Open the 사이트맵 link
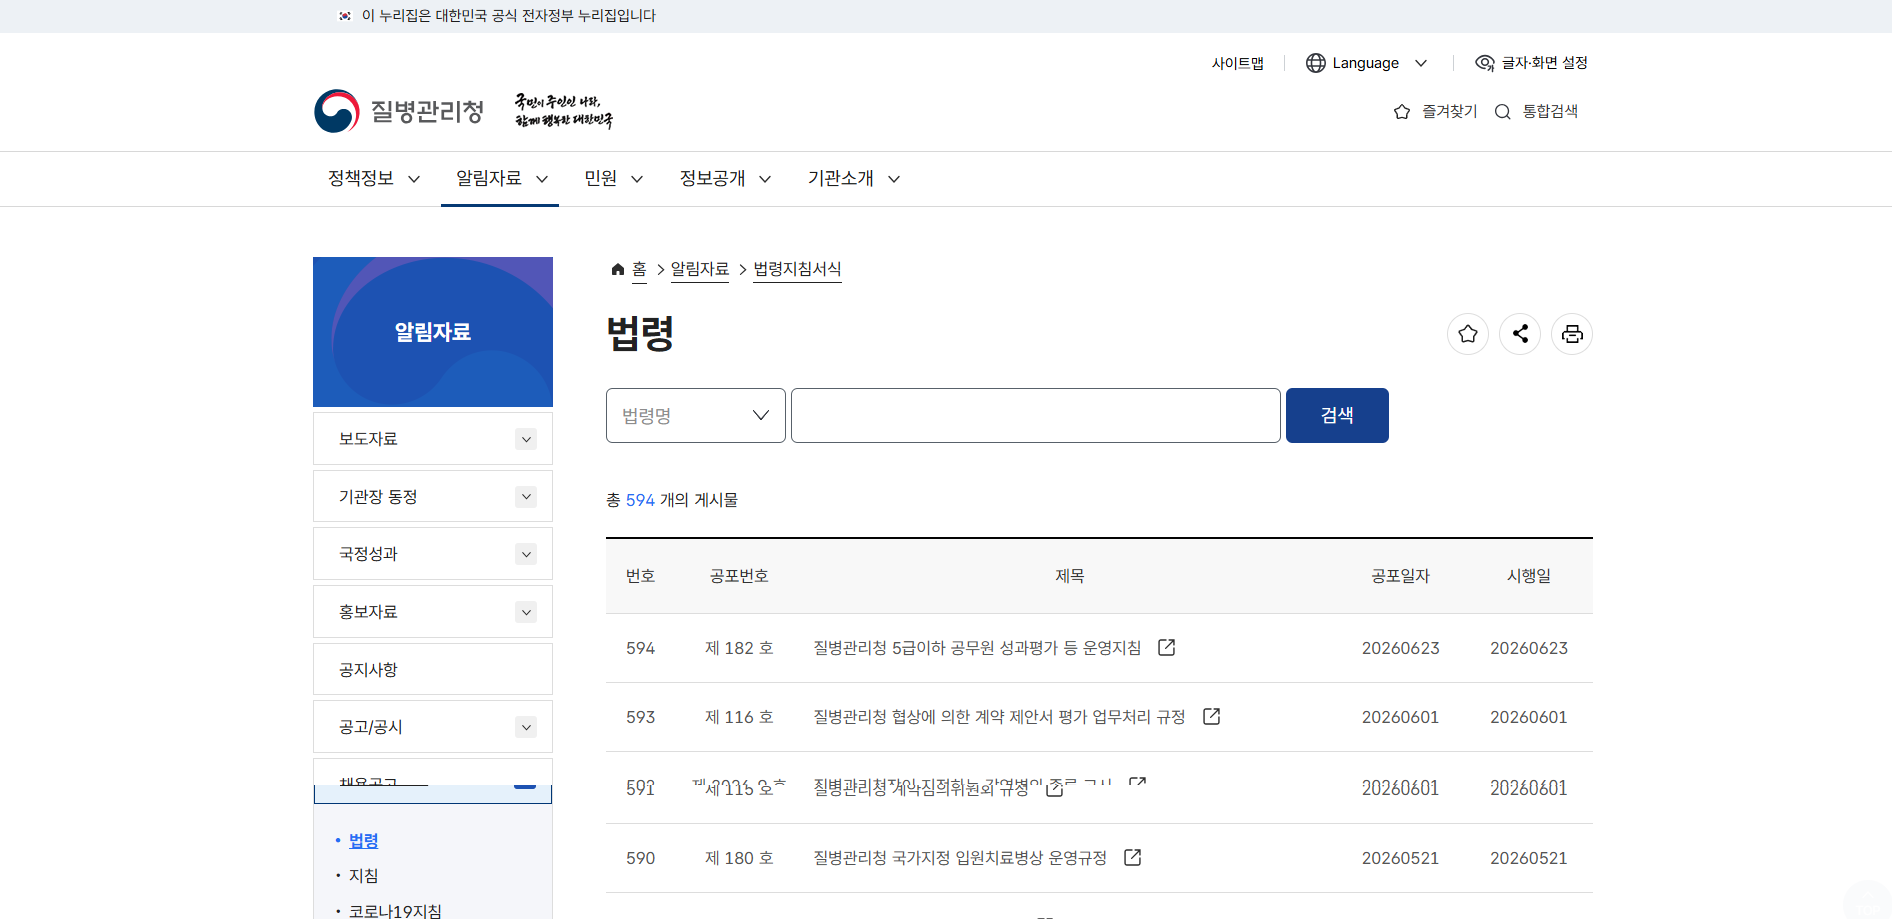 tap(1237, 63)
